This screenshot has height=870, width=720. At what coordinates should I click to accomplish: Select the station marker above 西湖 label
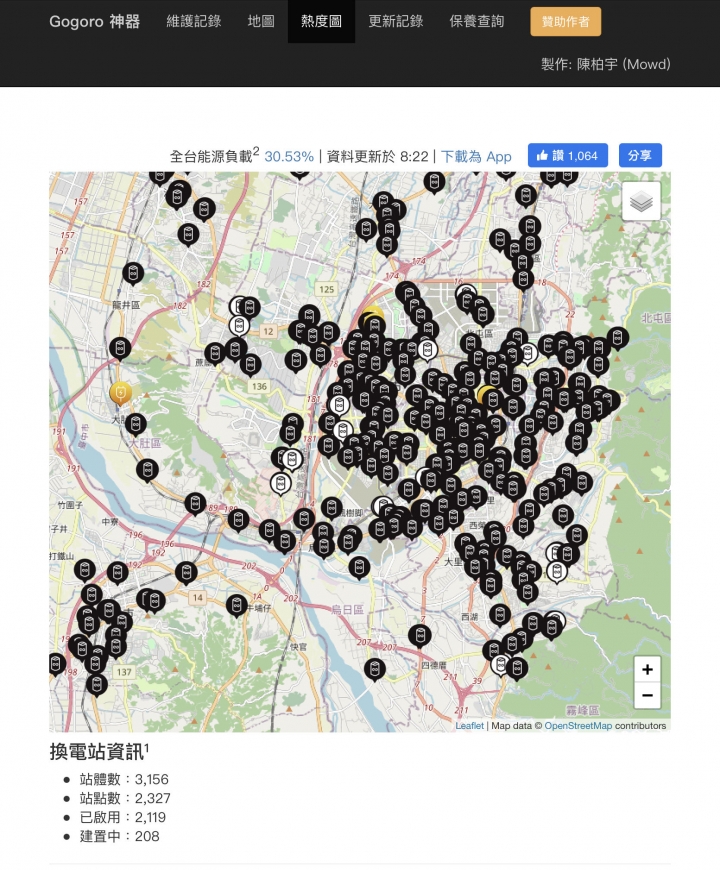500,615
